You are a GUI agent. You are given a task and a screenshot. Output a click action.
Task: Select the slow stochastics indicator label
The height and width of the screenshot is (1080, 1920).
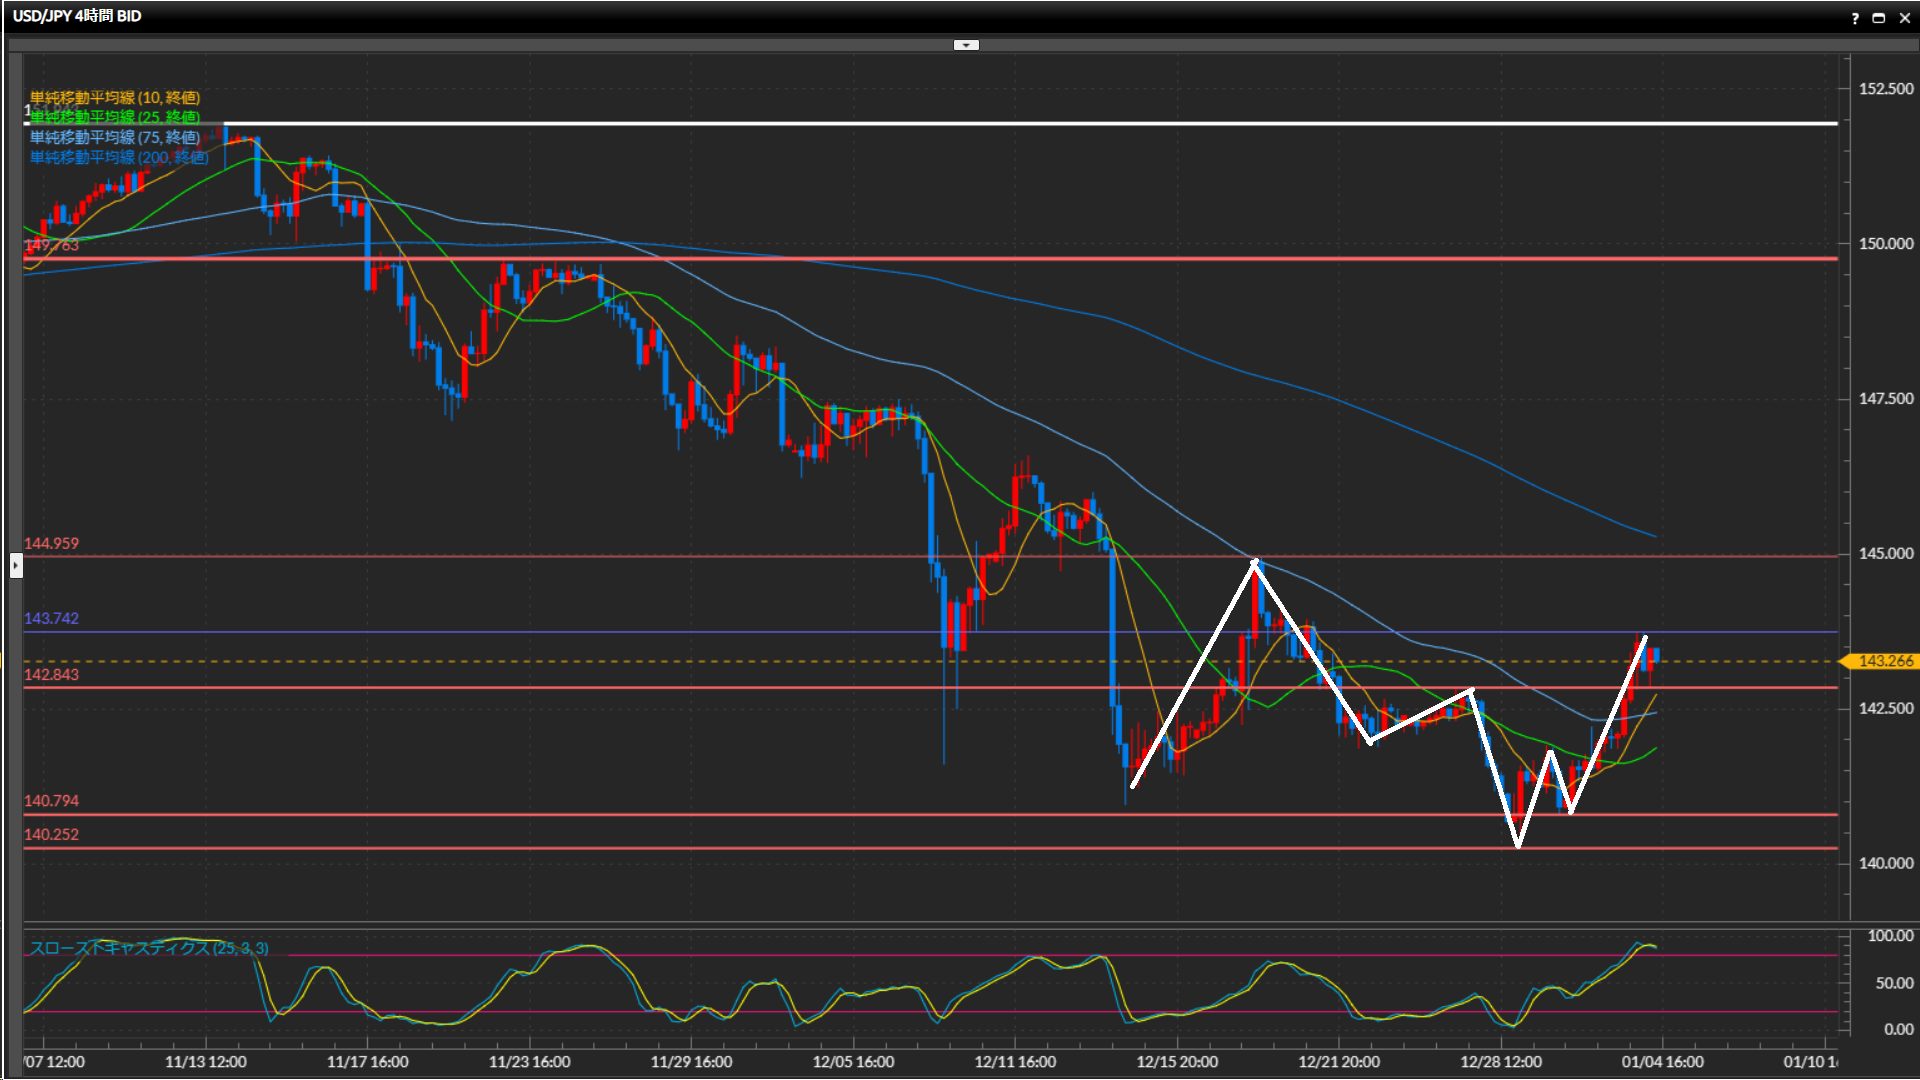149,948
